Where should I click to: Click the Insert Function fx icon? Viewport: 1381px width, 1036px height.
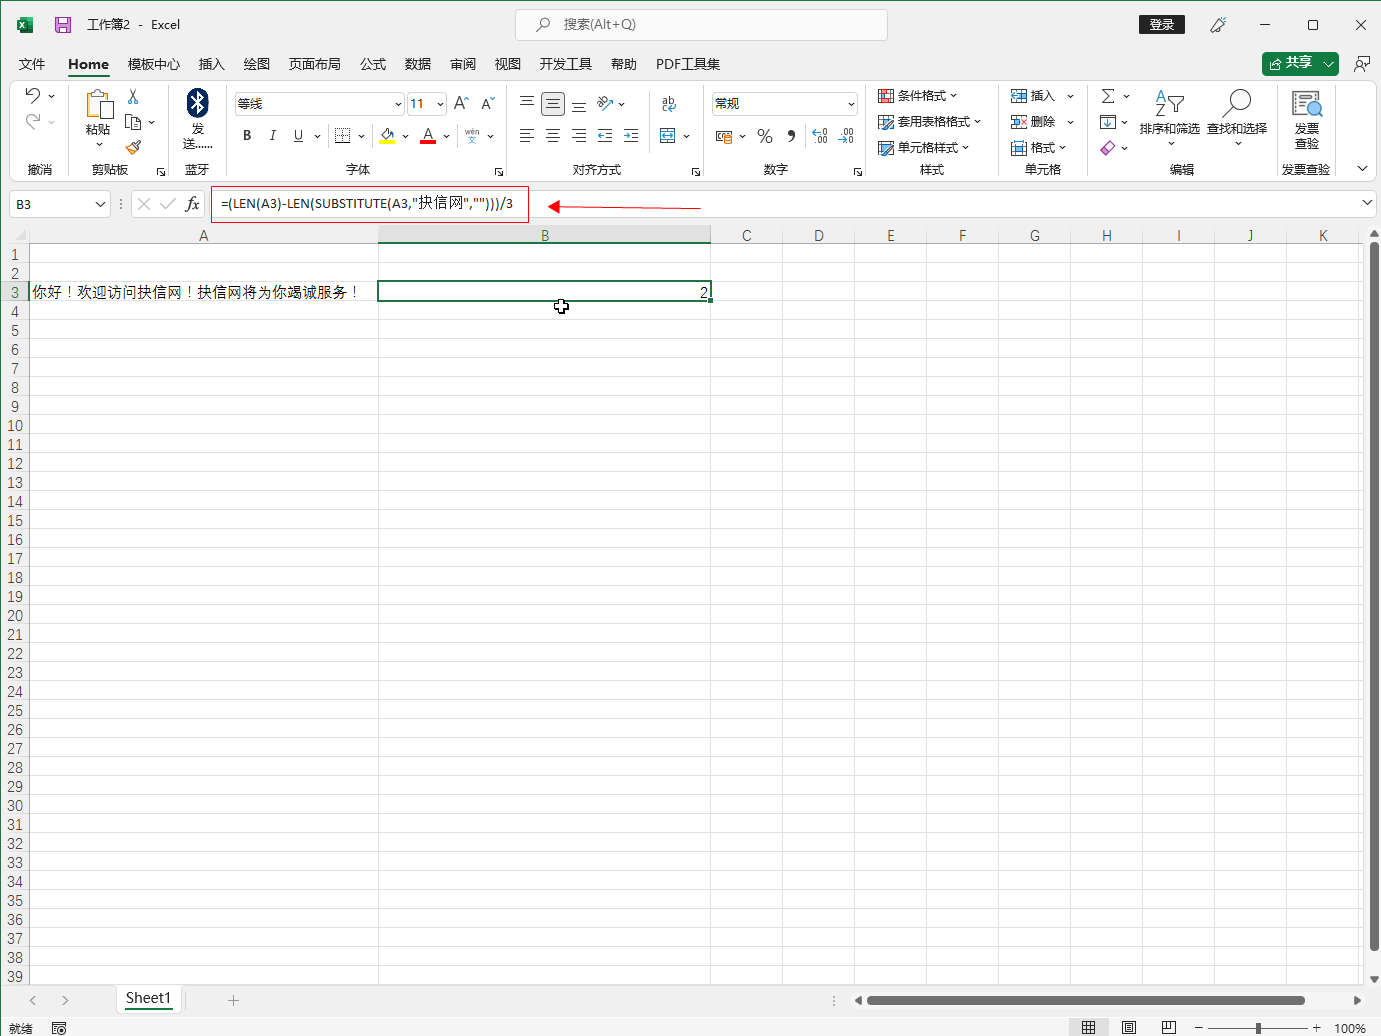tap(192, 204)
